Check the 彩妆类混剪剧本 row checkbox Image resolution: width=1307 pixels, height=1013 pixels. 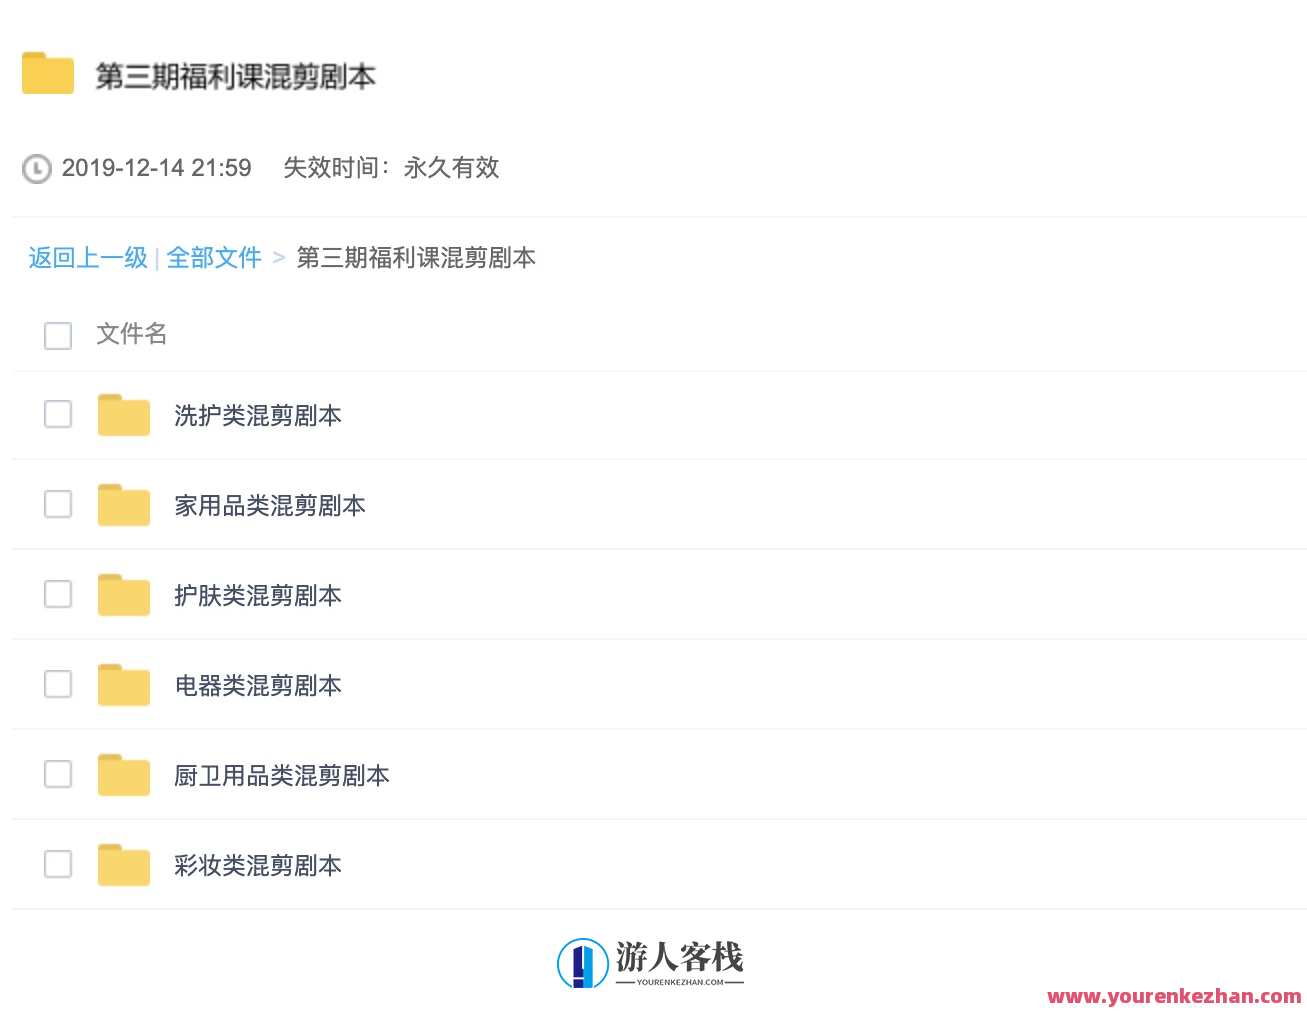click(x=57, y=864)
